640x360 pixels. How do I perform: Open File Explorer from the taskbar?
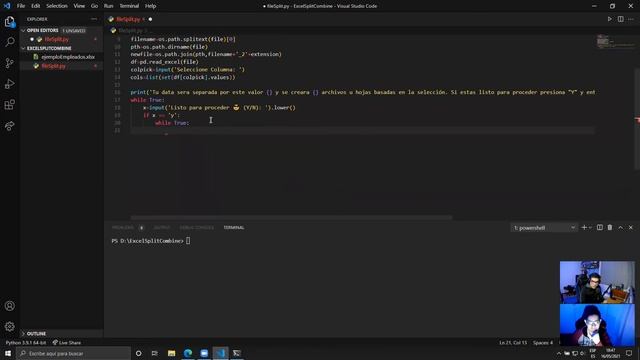[171, 353]
